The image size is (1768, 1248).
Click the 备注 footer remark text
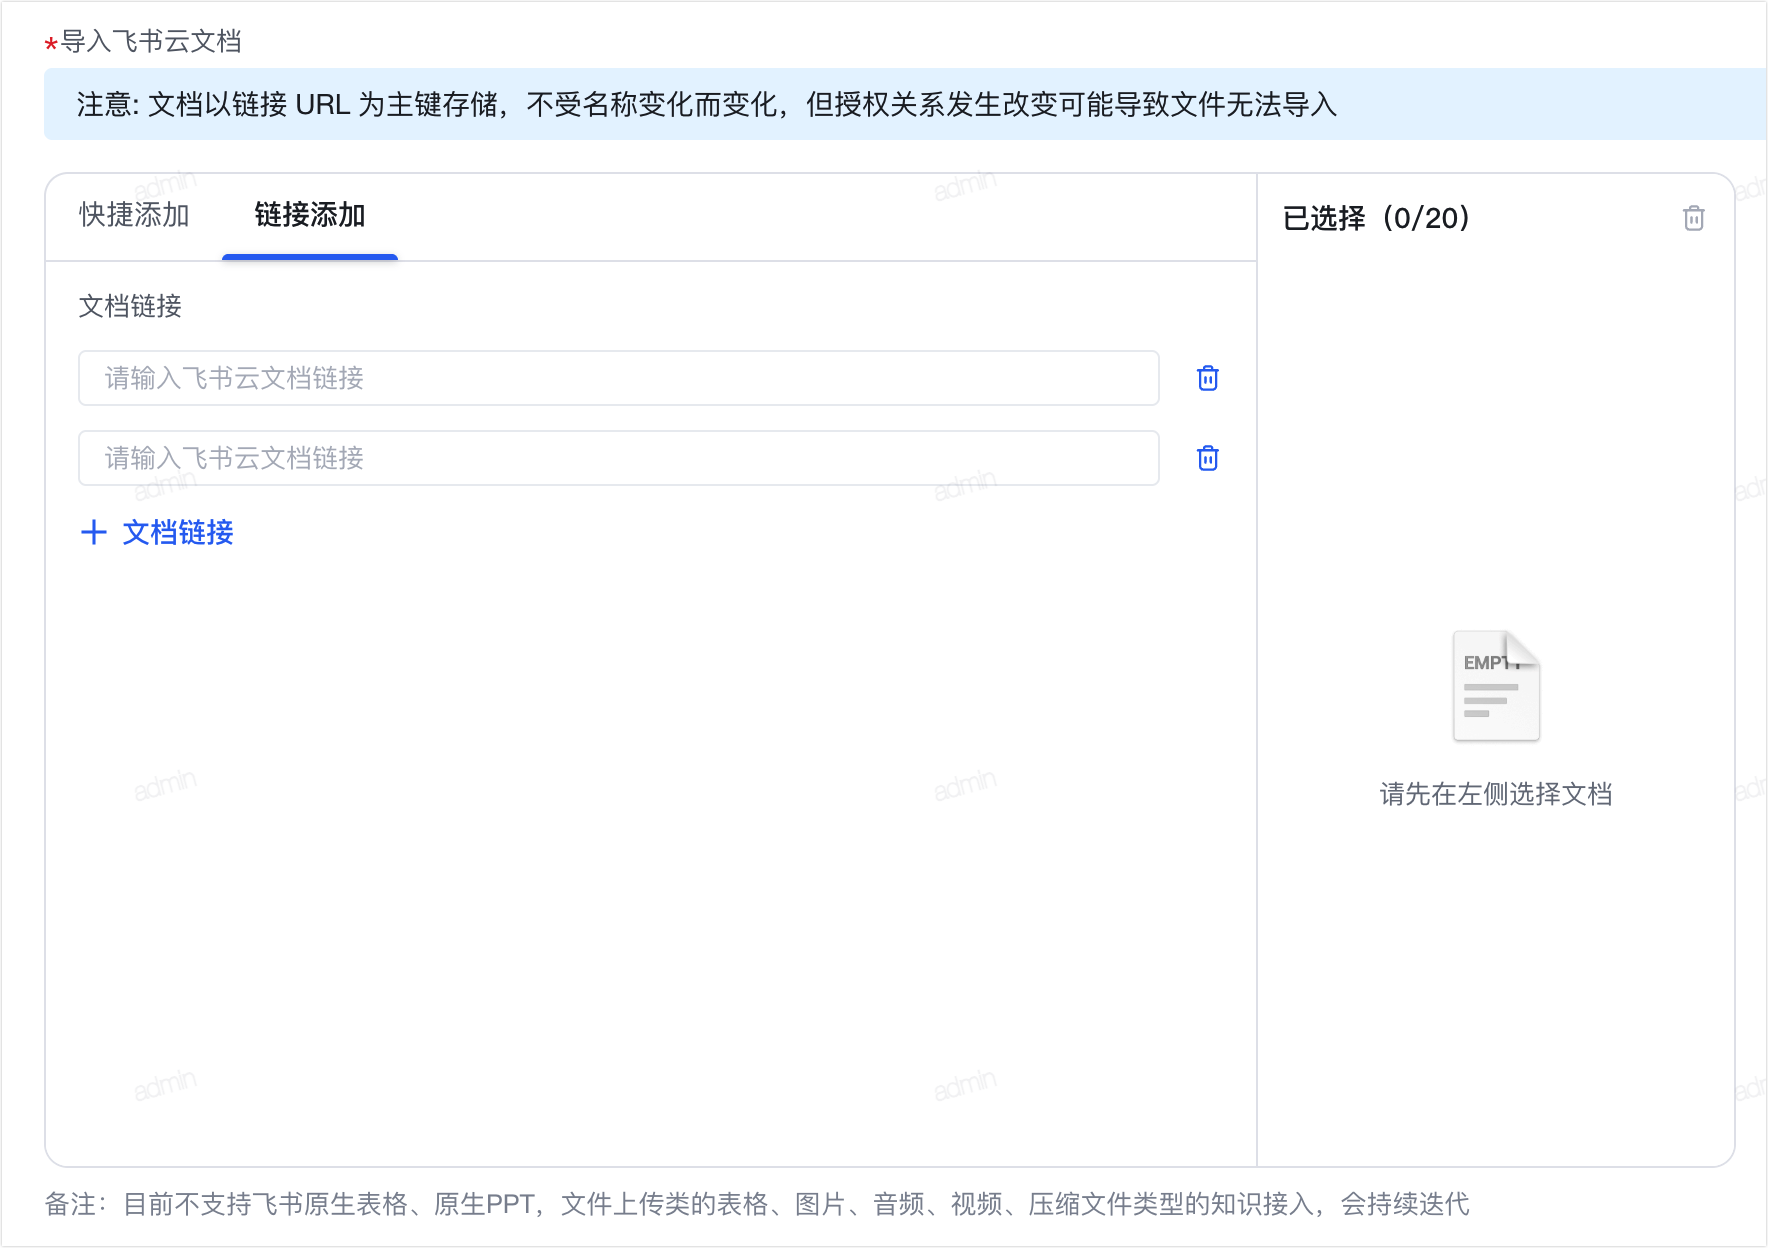757,1204
